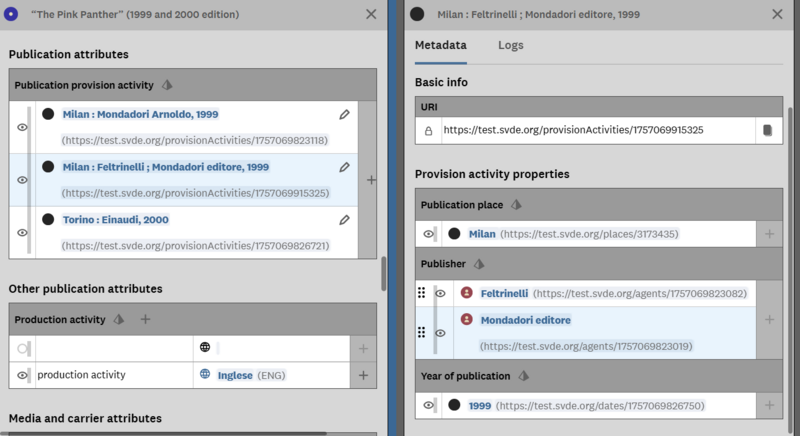Image resolution: width=800 pixels, height=436 pixels.
Task: Click the left panel vertical scrollbar
Action: [384, 274]
